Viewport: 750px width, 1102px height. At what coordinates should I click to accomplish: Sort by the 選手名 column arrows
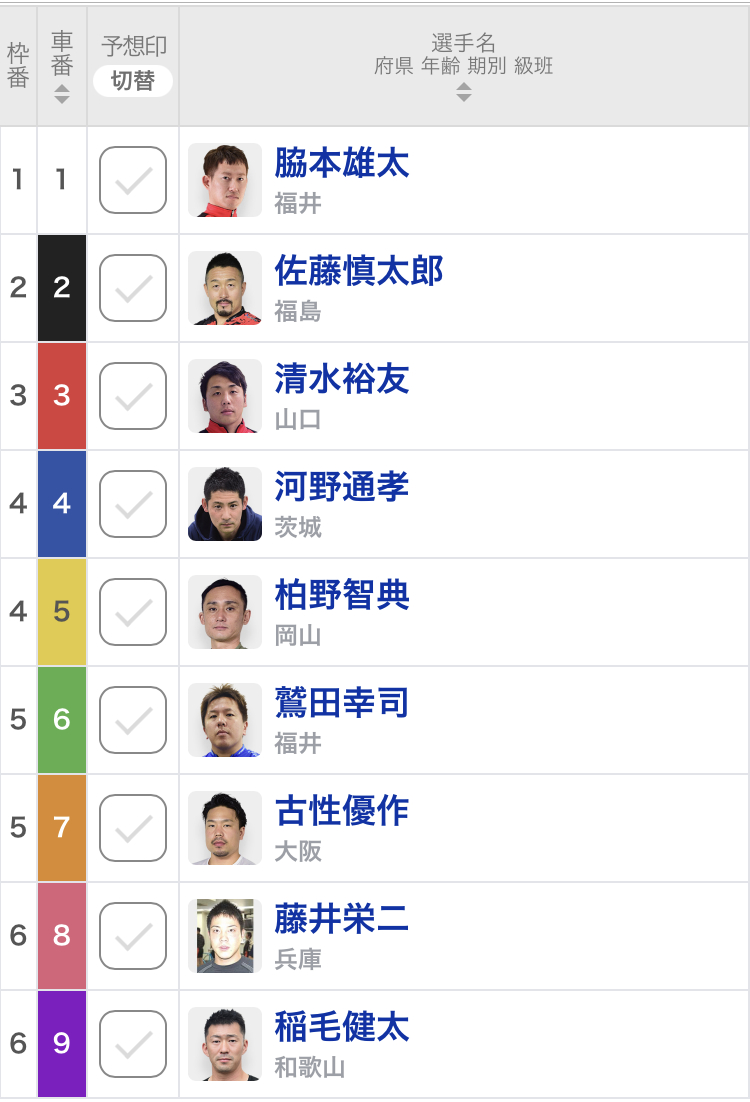[463, 92]
